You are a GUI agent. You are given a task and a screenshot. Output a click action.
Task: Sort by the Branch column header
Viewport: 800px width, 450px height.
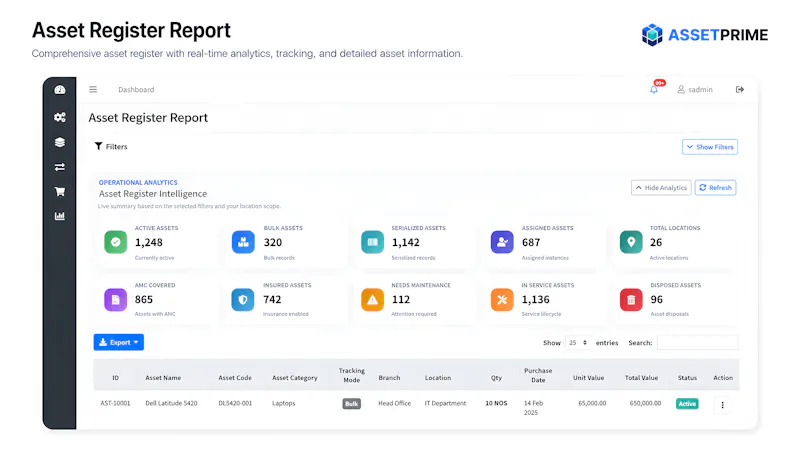point(389,378)
